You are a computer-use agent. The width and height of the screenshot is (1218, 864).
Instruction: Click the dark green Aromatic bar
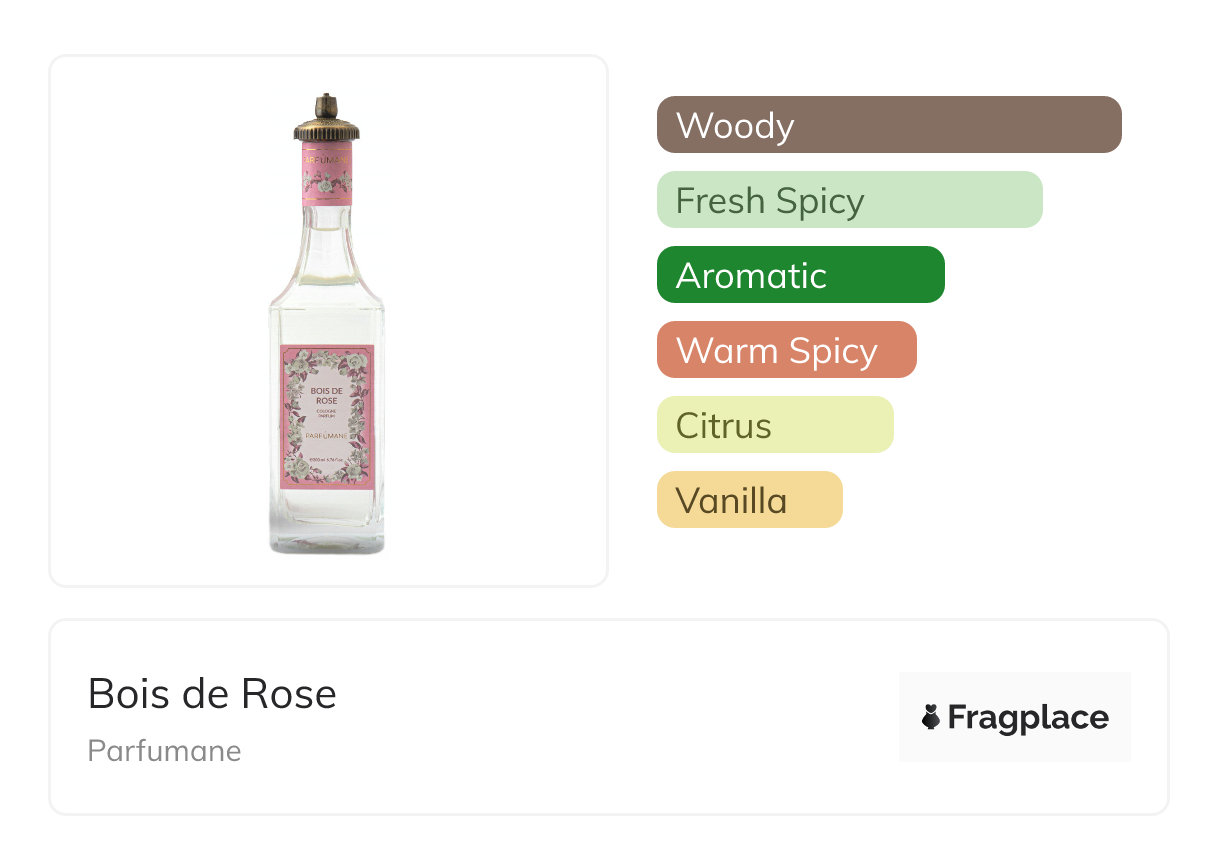800,275
